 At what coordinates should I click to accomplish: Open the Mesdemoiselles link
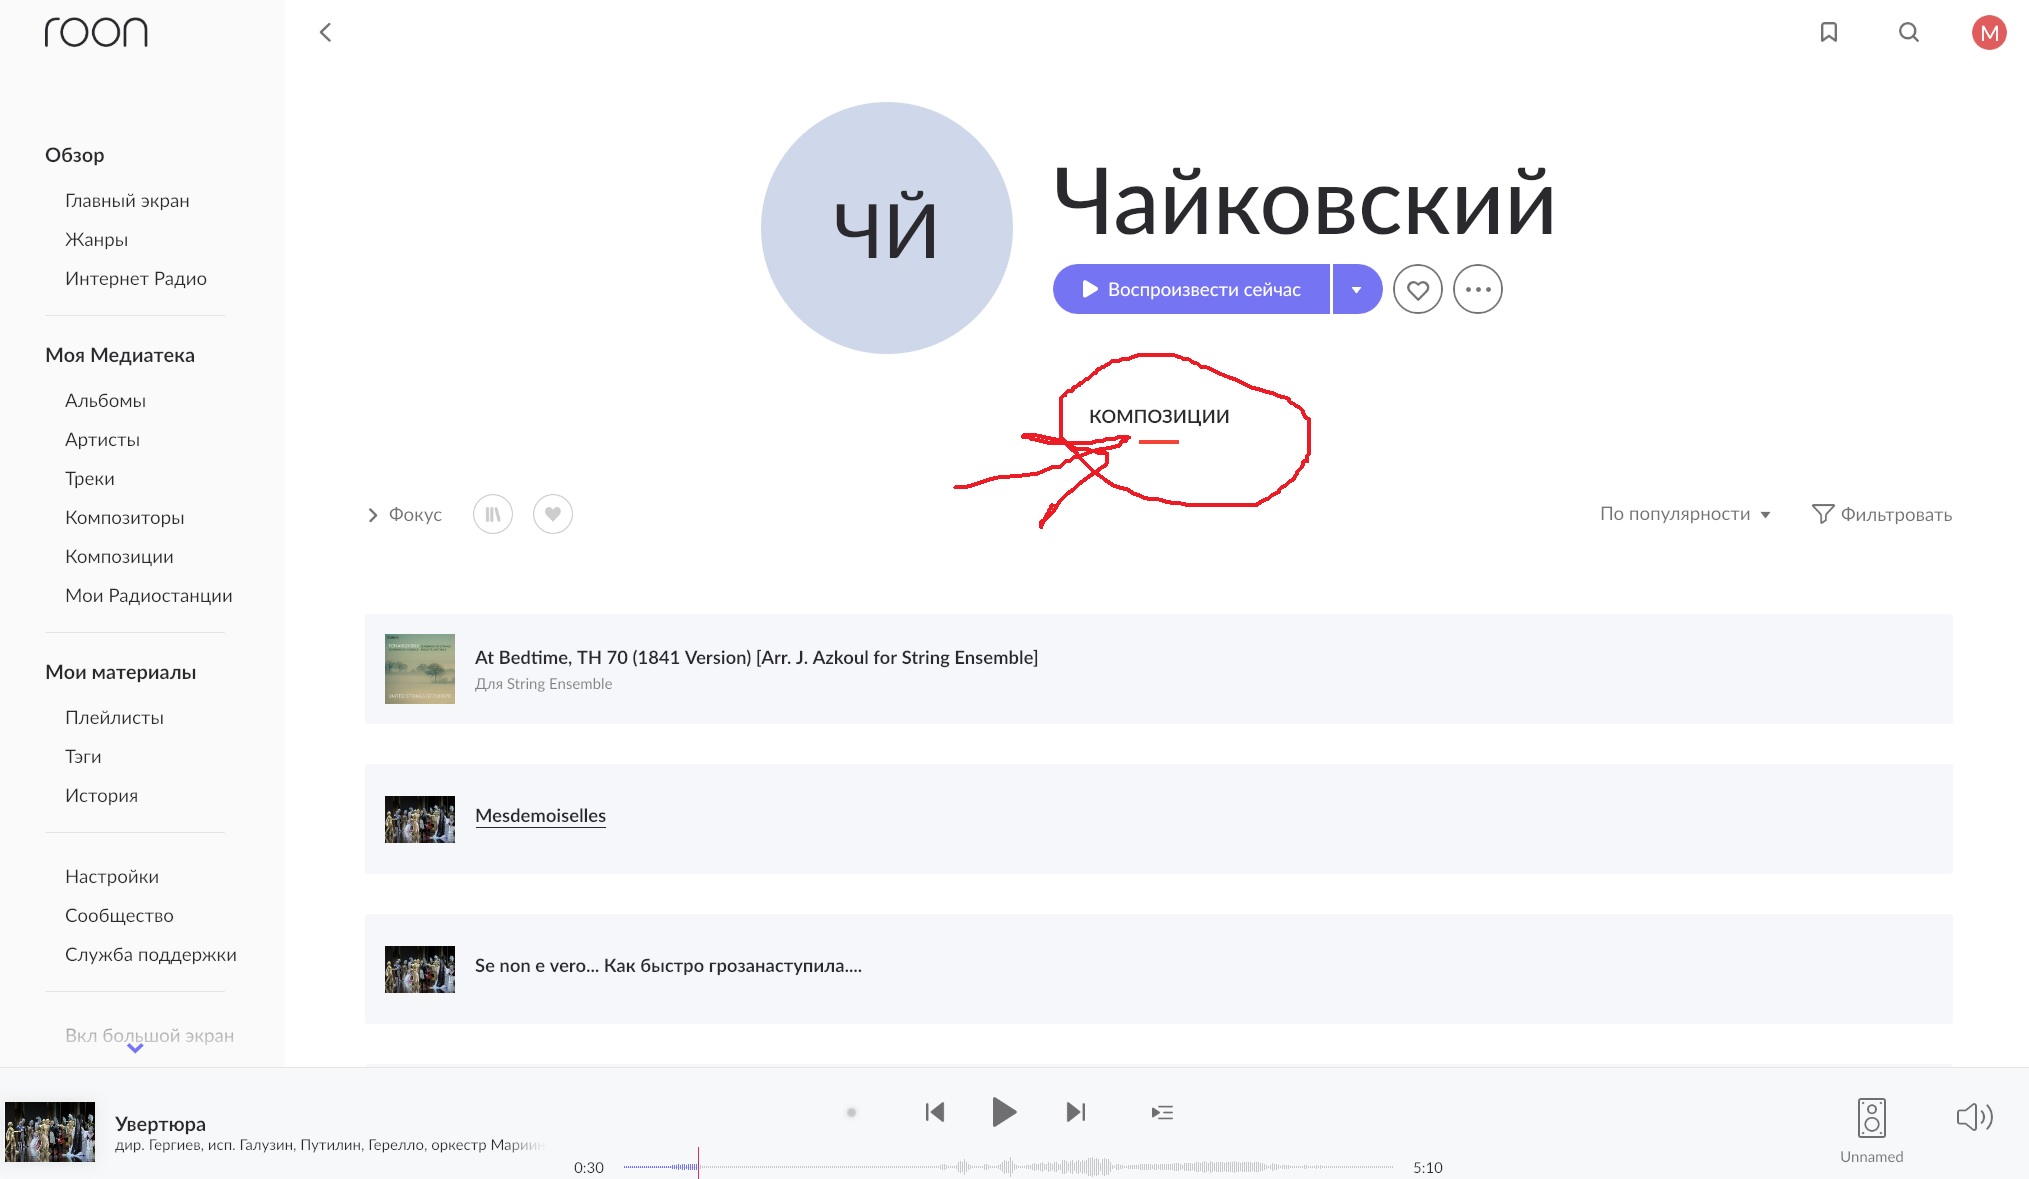(x=541, y=815)
